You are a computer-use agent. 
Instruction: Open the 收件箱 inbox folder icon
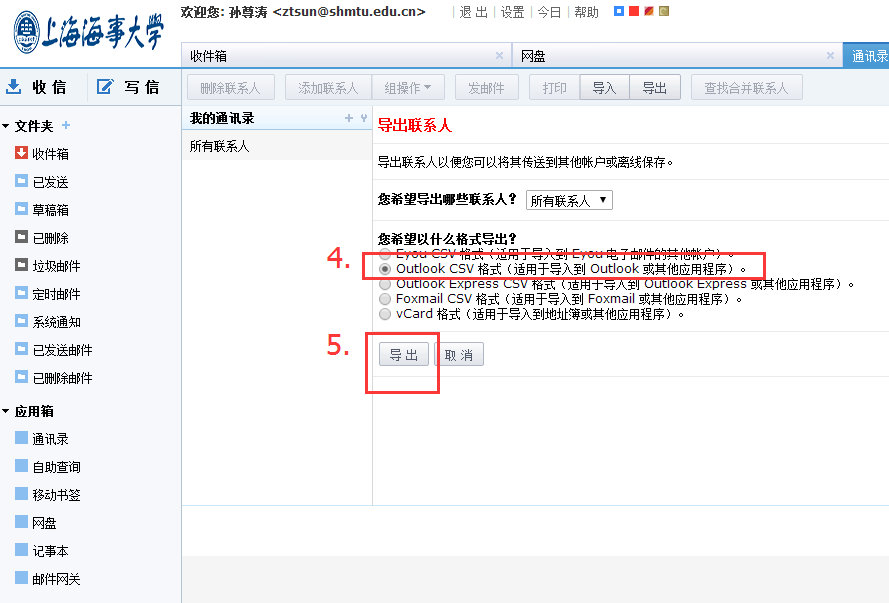pyautogui.click(x=21, y=153)
